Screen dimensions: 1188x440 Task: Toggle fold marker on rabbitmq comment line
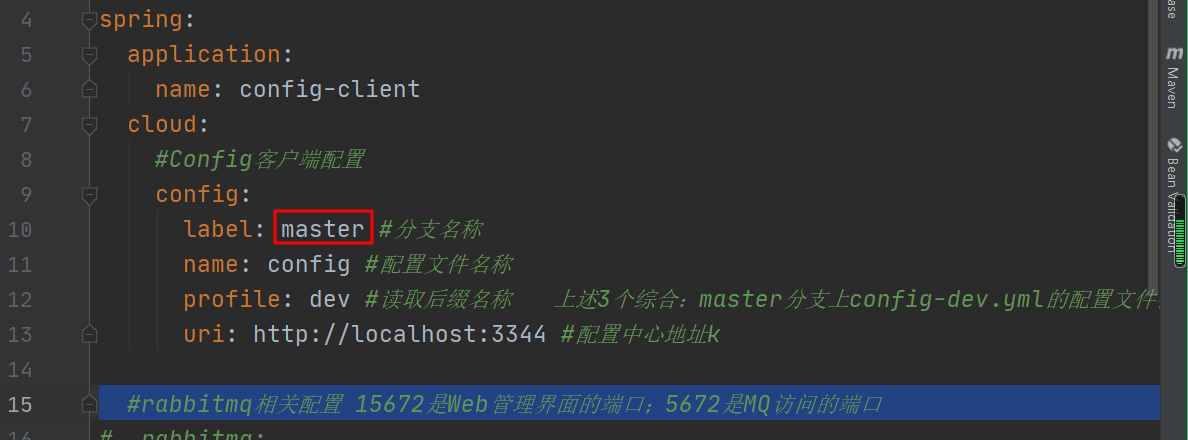(89, 404)
